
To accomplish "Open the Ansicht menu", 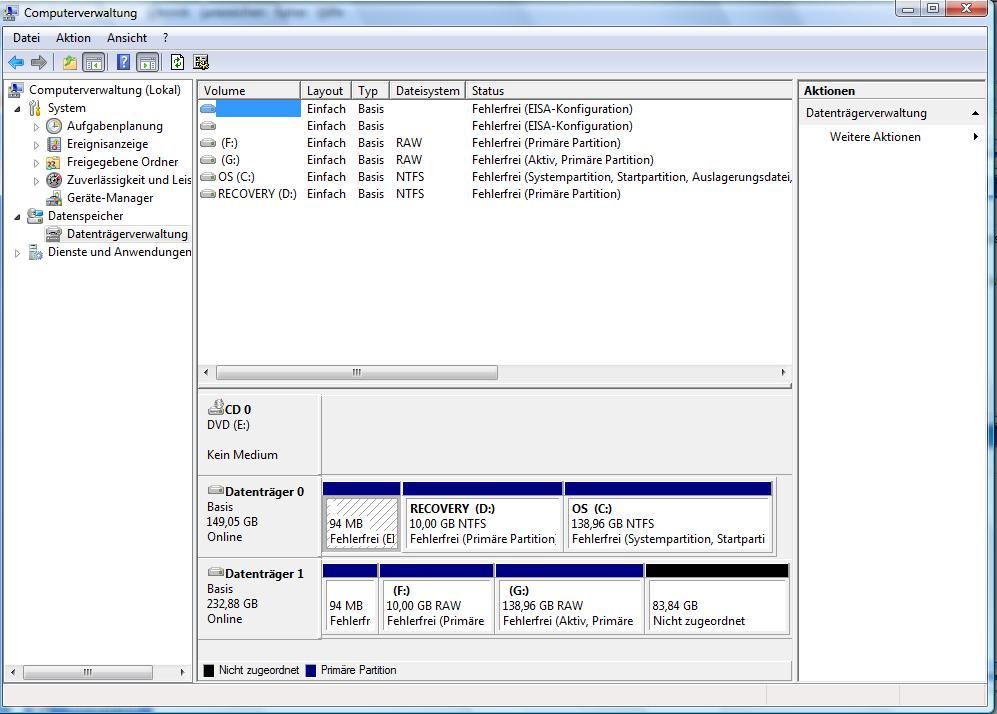I will (x=127, y=38).
